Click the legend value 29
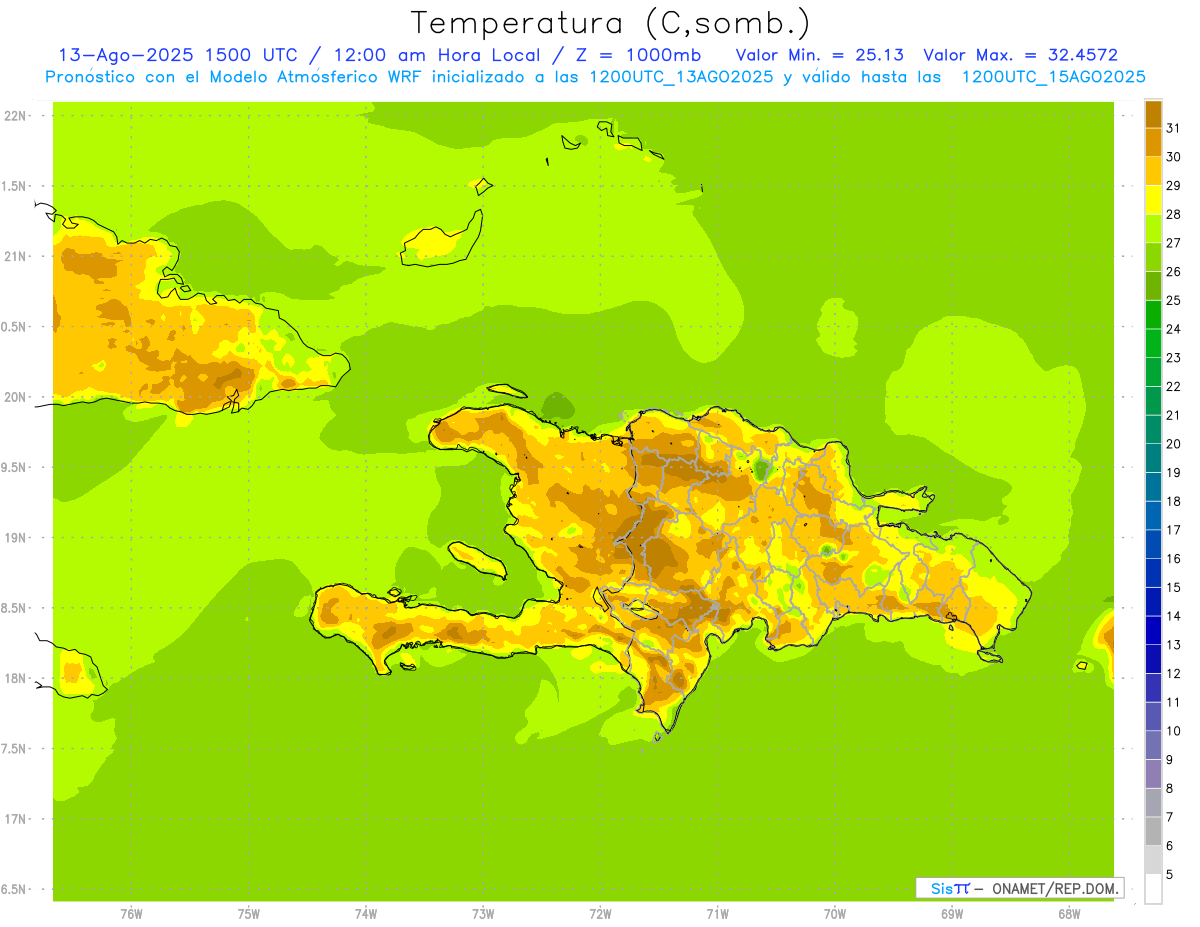 point(1174,185)
